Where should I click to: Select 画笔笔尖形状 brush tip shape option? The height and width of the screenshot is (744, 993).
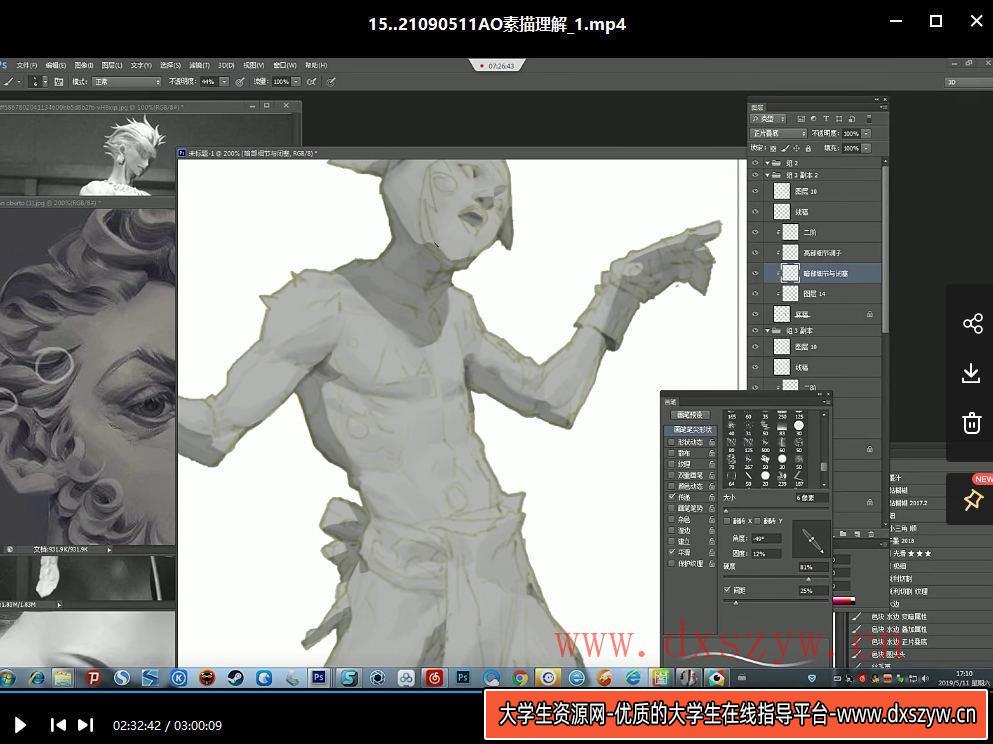pyautogui.click(x=692, y=429)
